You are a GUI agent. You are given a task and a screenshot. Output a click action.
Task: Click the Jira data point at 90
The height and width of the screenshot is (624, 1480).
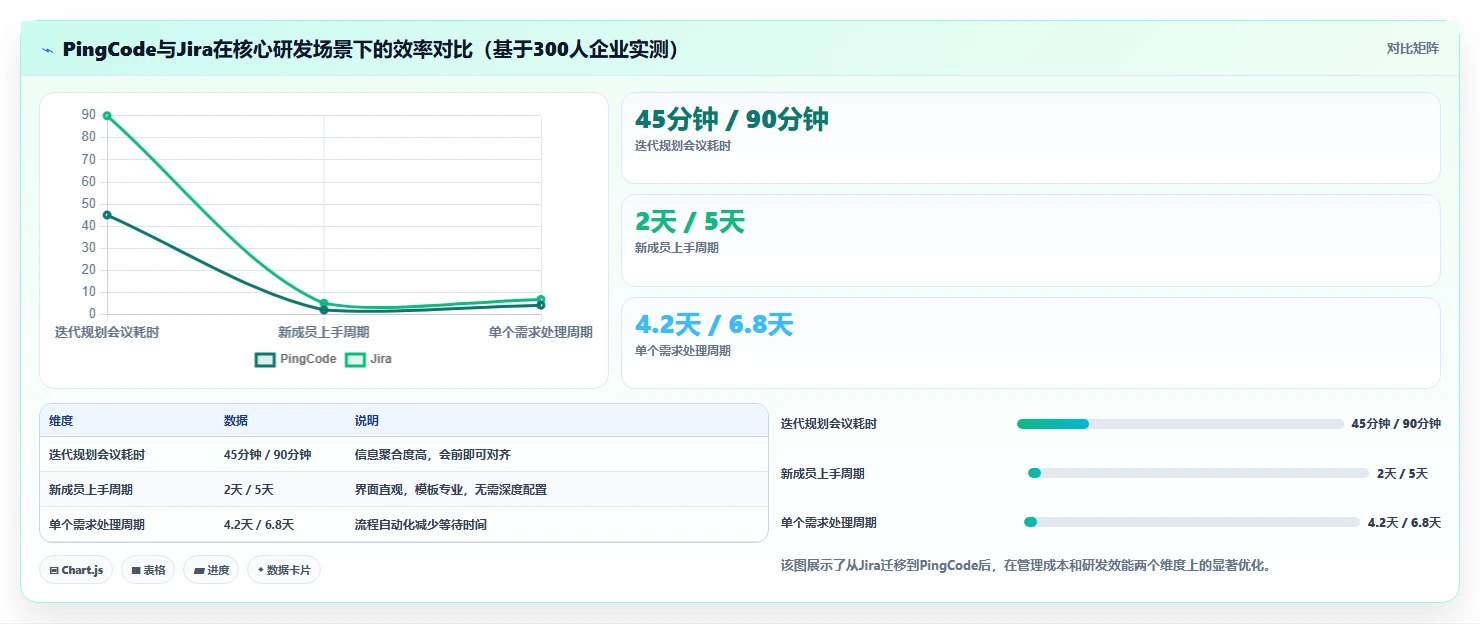pos(107,116)
